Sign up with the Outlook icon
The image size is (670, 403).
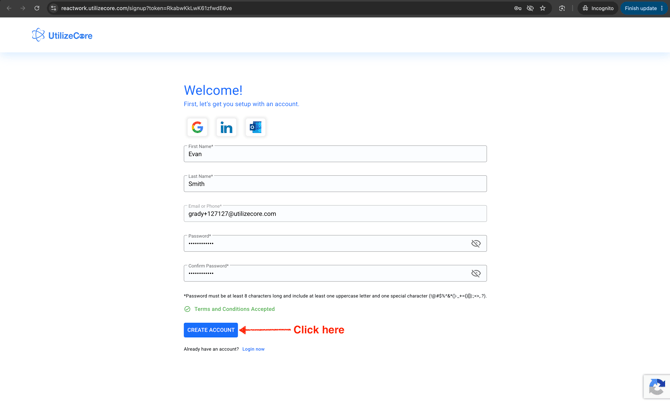tap(256, 127)
